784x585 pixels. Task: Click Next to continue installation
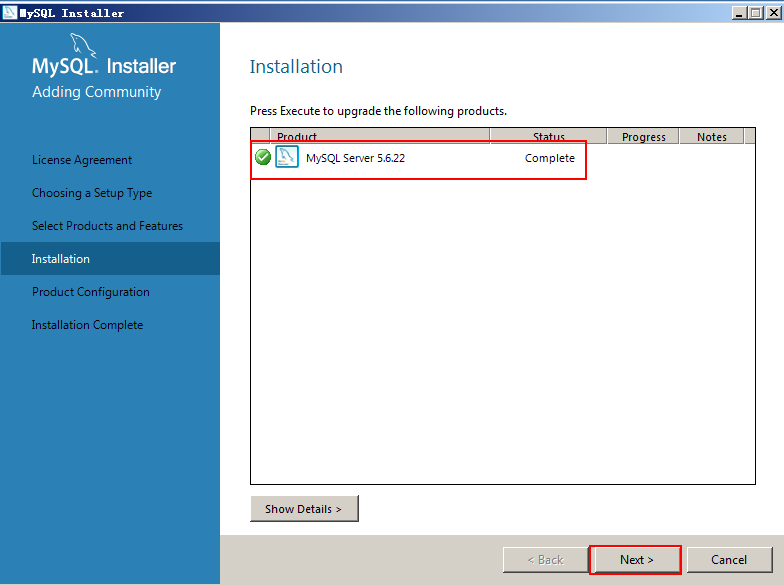pyautogui.click(x=636, y=560)
